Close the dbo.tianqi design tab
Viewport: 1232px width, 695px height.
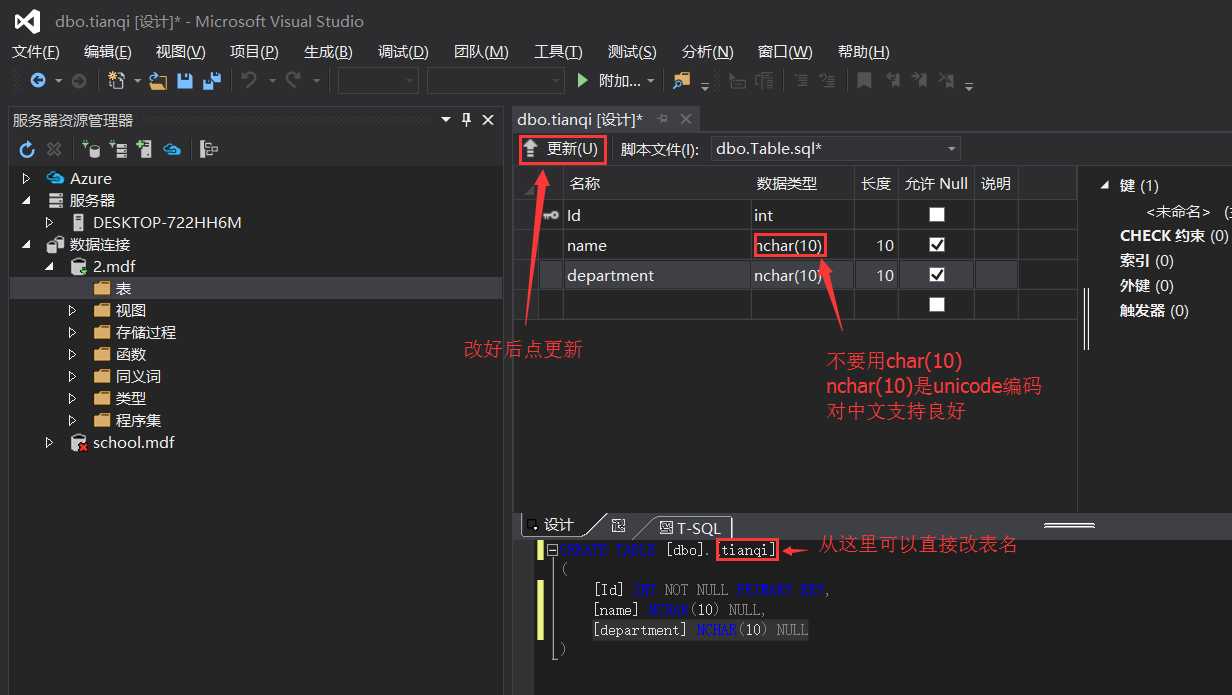(686, 120)
